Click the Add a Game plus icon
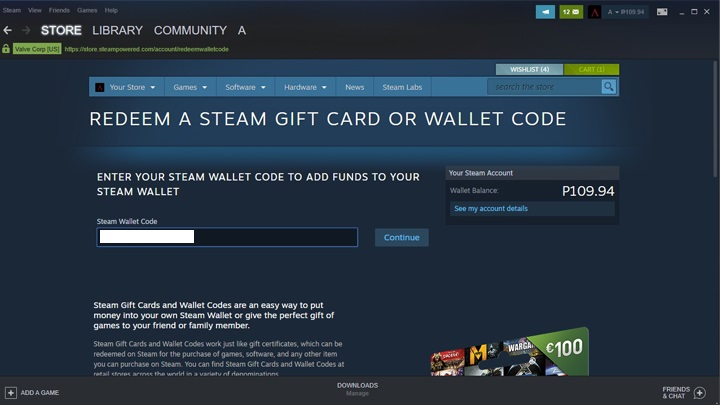The image size is (720, 405). coord(11,393)
